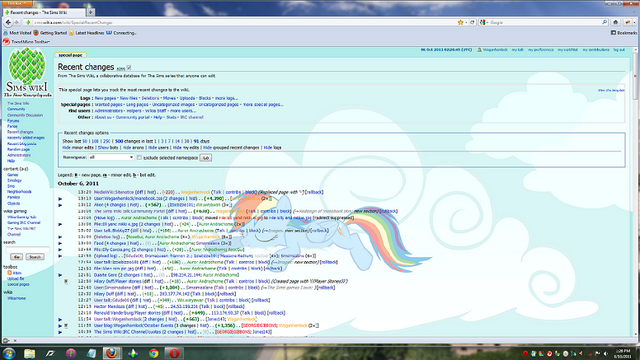Open Opera browser from the taskbar

(x=174, y=353)
